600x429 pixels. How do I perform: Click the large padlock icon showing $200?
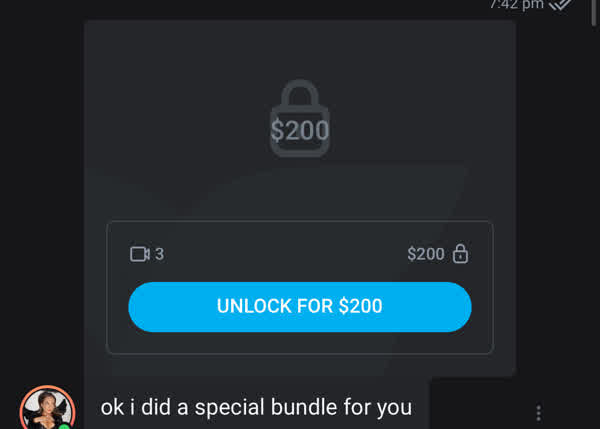tap(300, 118)
